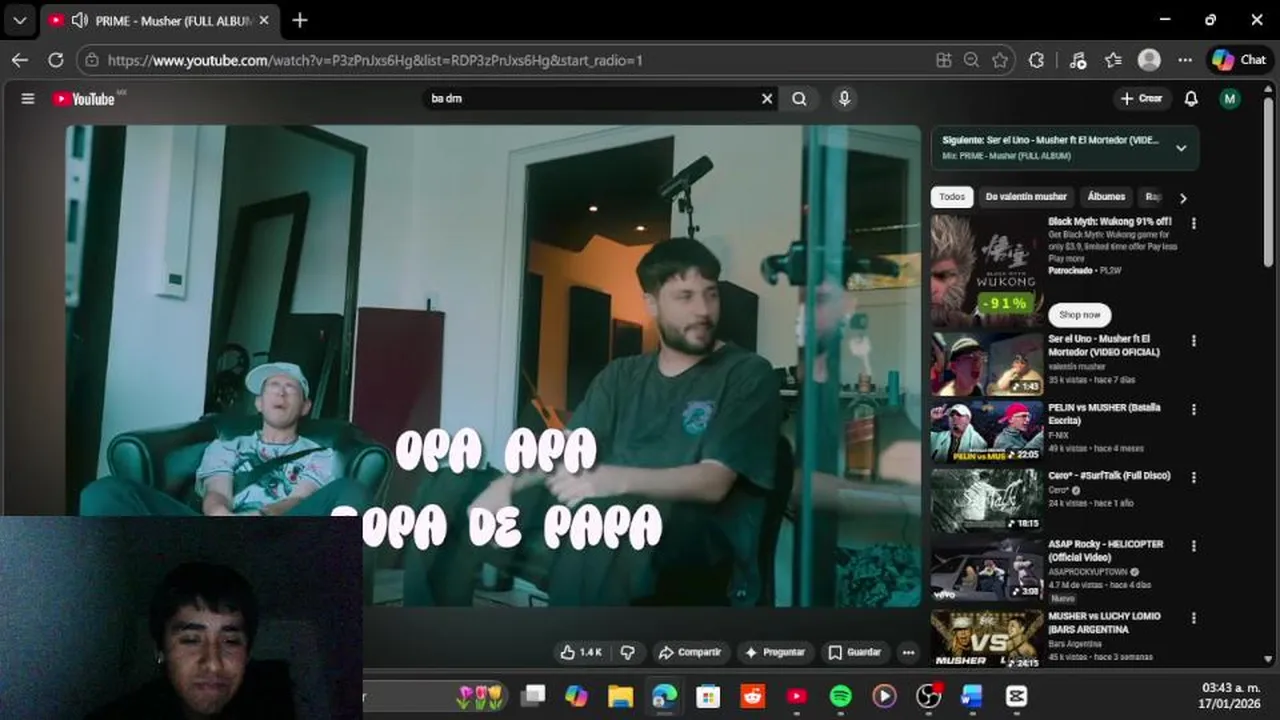Open OBS Studio from the taskbar
The image size is (1280, 720).
pos(929,696)
